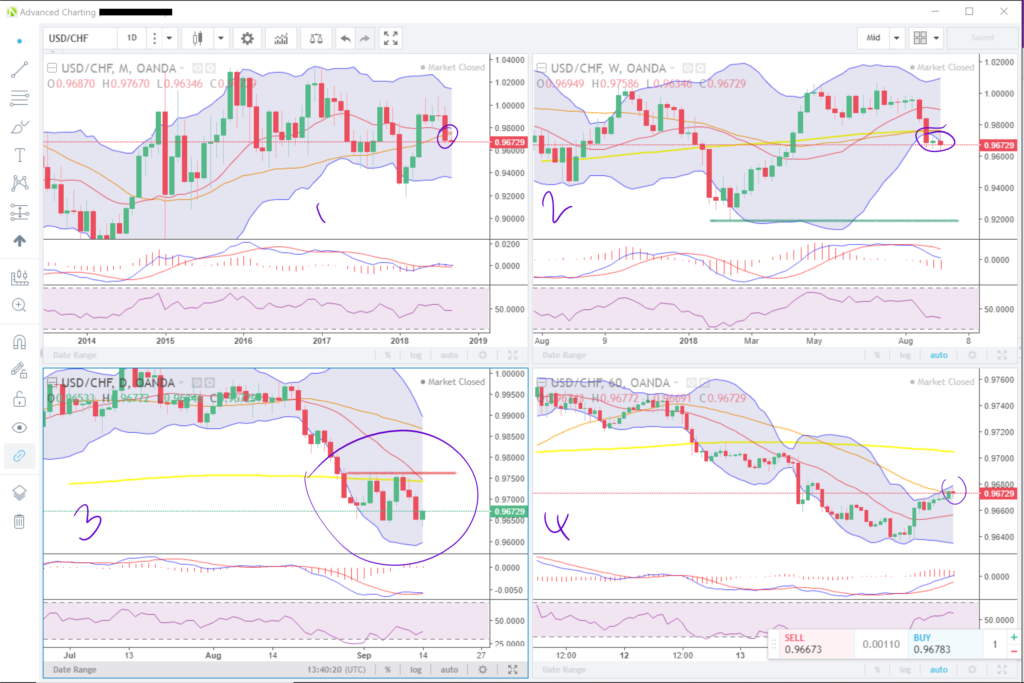Toggle the hide all drawings eye icon
The height and width of the screenshot is (683, 1024).
coord(19,427)
